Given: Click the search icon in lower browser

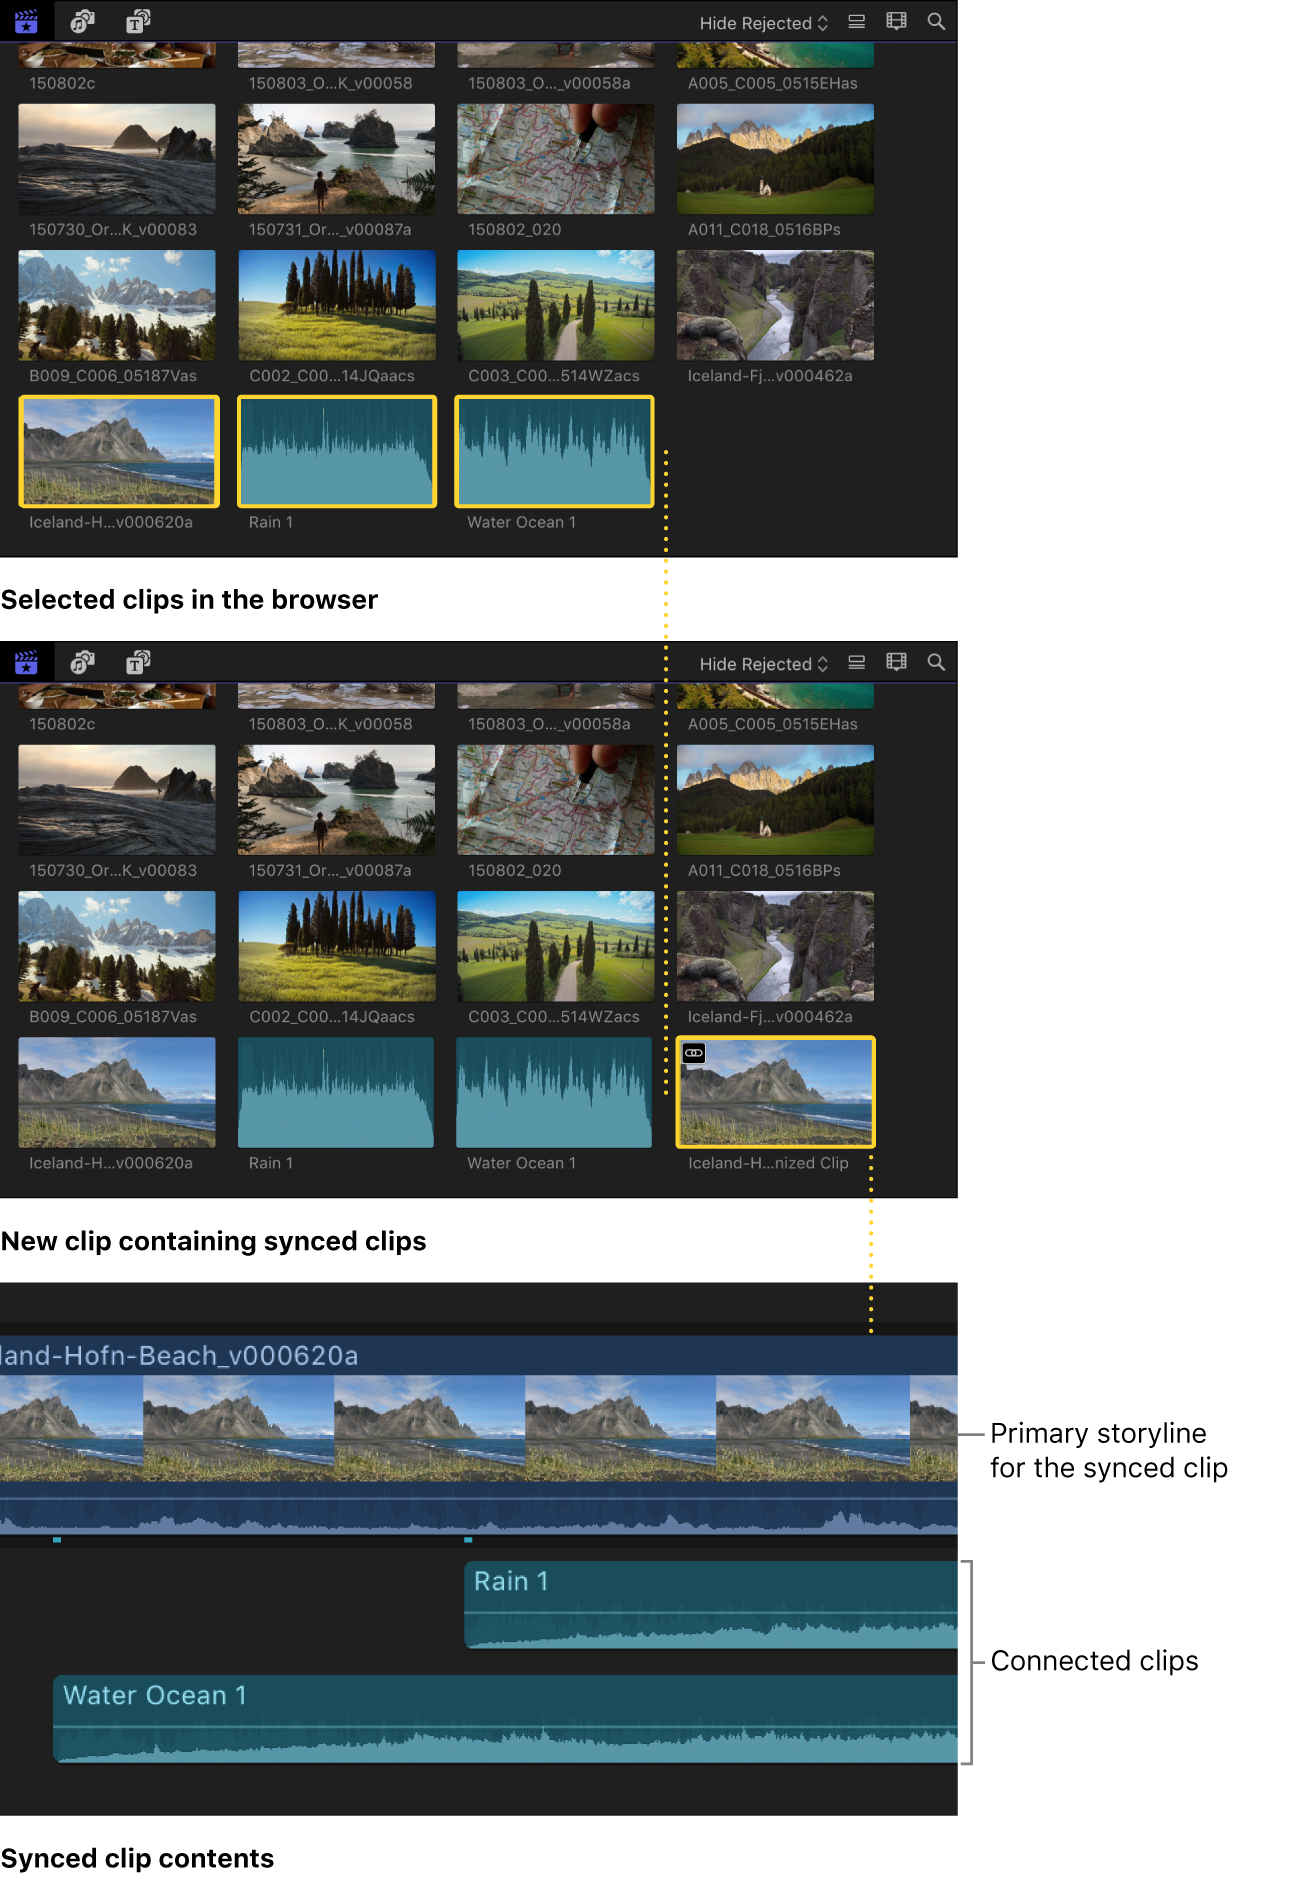Looking at the screenshot, I should tap(936, 662).
